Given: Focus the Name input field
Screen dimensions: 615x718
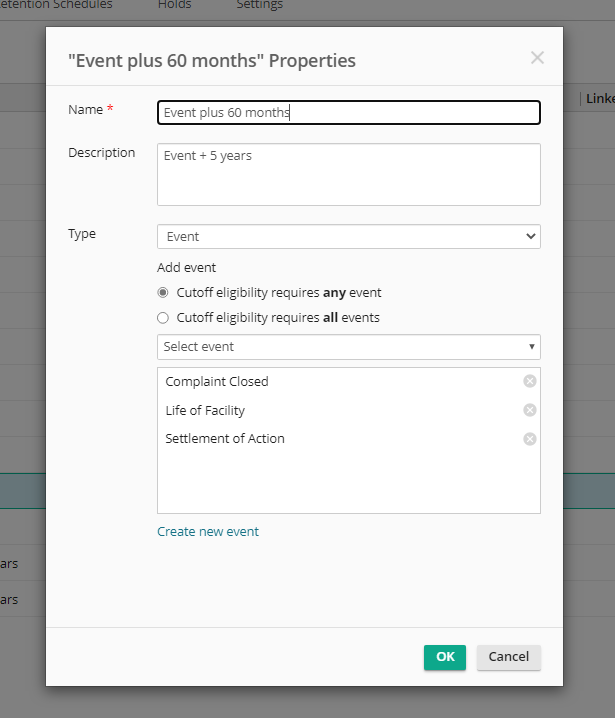Looking at the screenshot, I should 348,112.
